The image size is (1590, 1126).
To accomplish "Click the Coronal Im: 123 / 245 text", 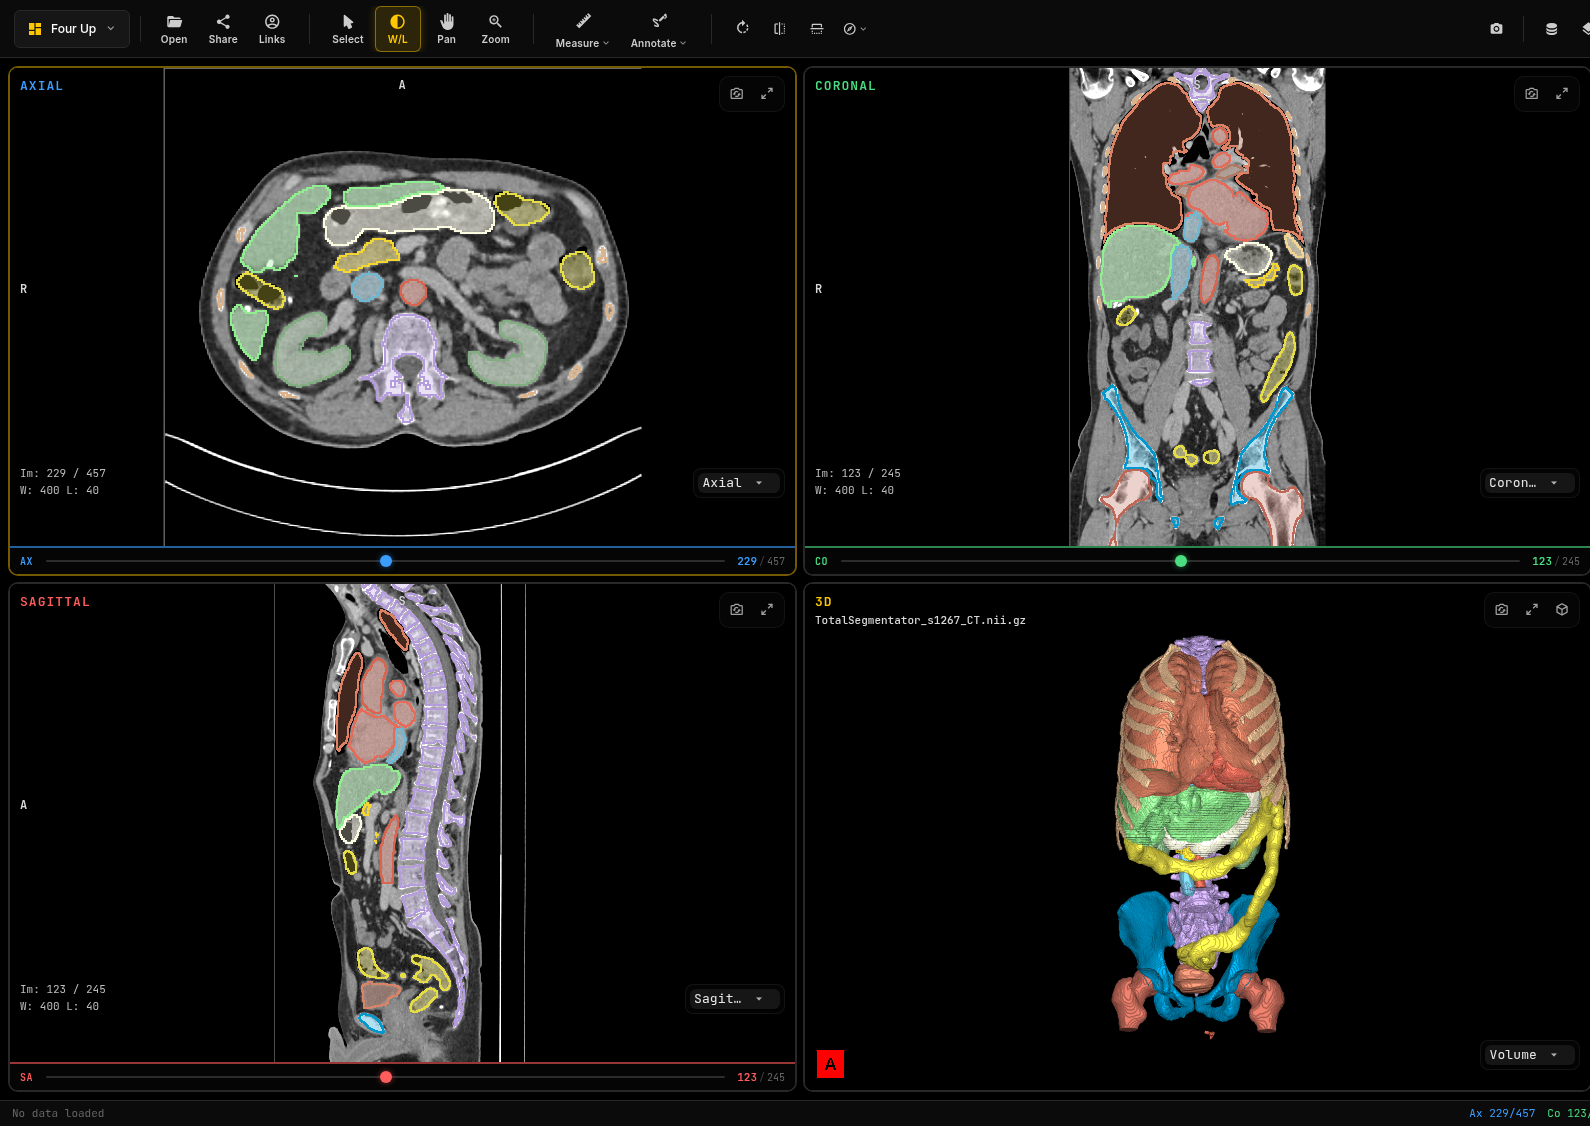I will tap(858, 474).
